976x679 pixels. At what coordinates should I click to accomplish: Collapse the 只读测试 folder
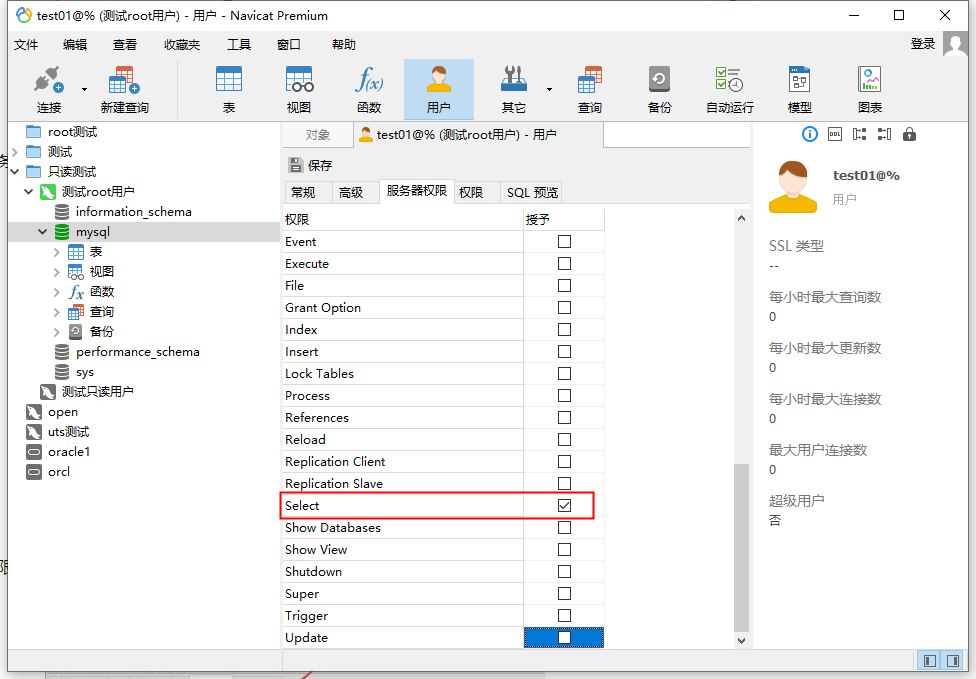tap(15, 172)
